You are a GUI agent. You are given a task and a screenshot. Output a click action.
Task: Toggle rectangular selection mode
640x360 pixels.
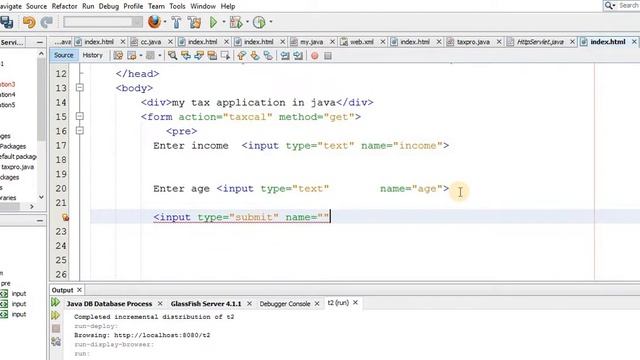click(x=225, y=56)
